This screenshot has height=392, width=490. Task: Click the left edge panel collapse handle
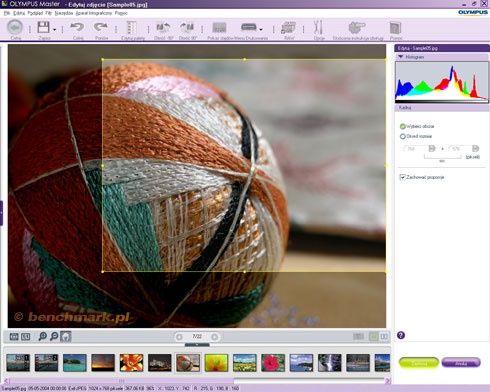(1, 213)
